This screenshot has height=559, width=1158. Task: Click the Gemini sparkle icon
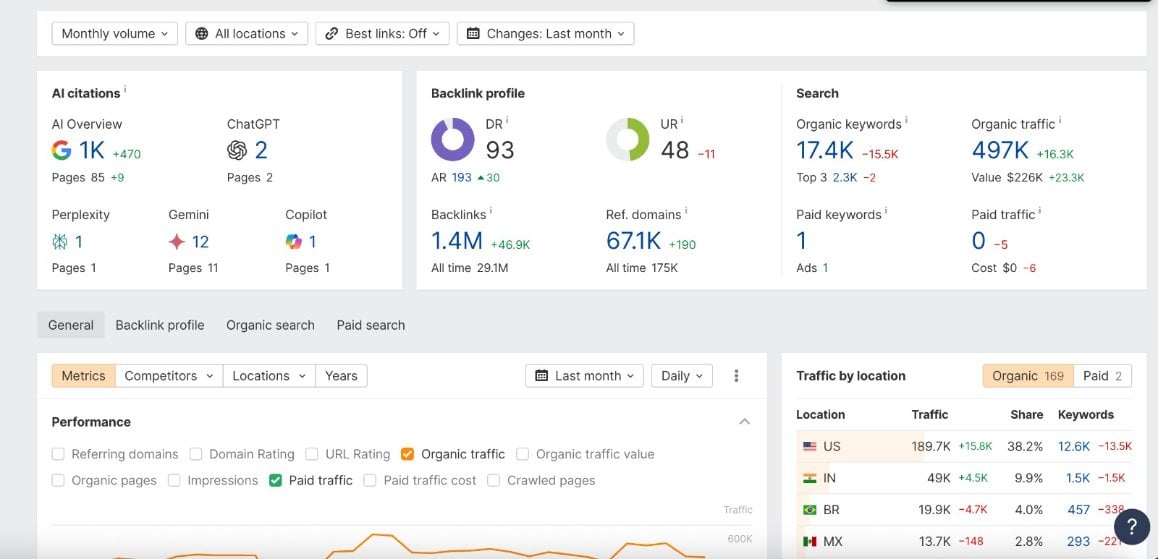177,241
